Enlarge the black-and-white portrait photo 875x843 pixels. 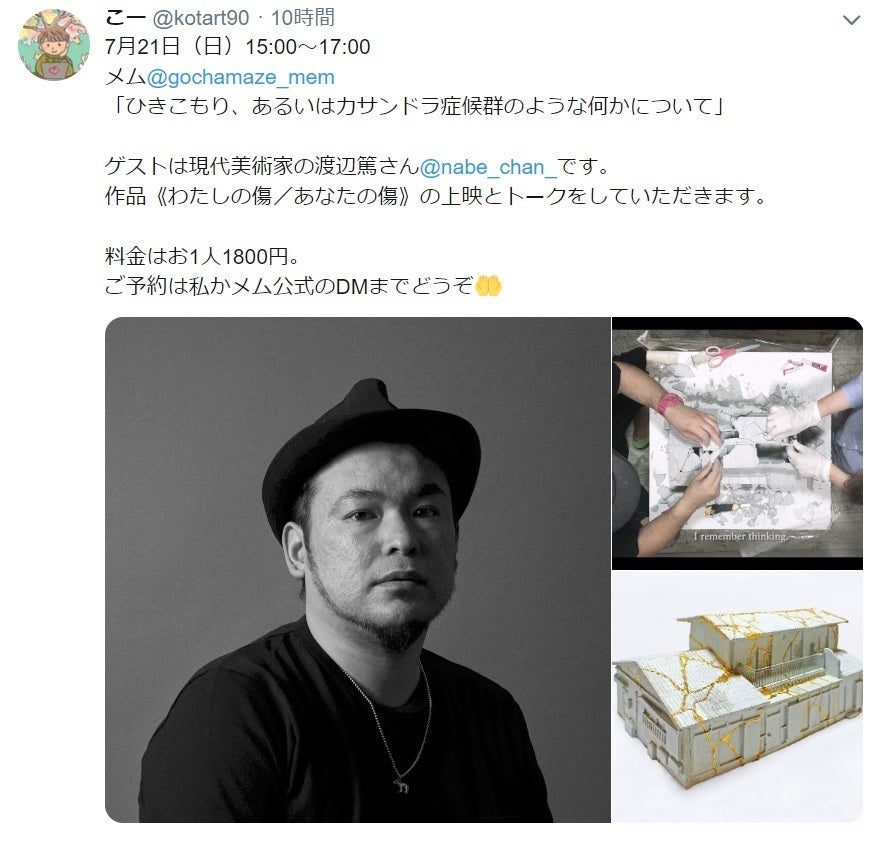pyautogui.click(x=357, y=570)
